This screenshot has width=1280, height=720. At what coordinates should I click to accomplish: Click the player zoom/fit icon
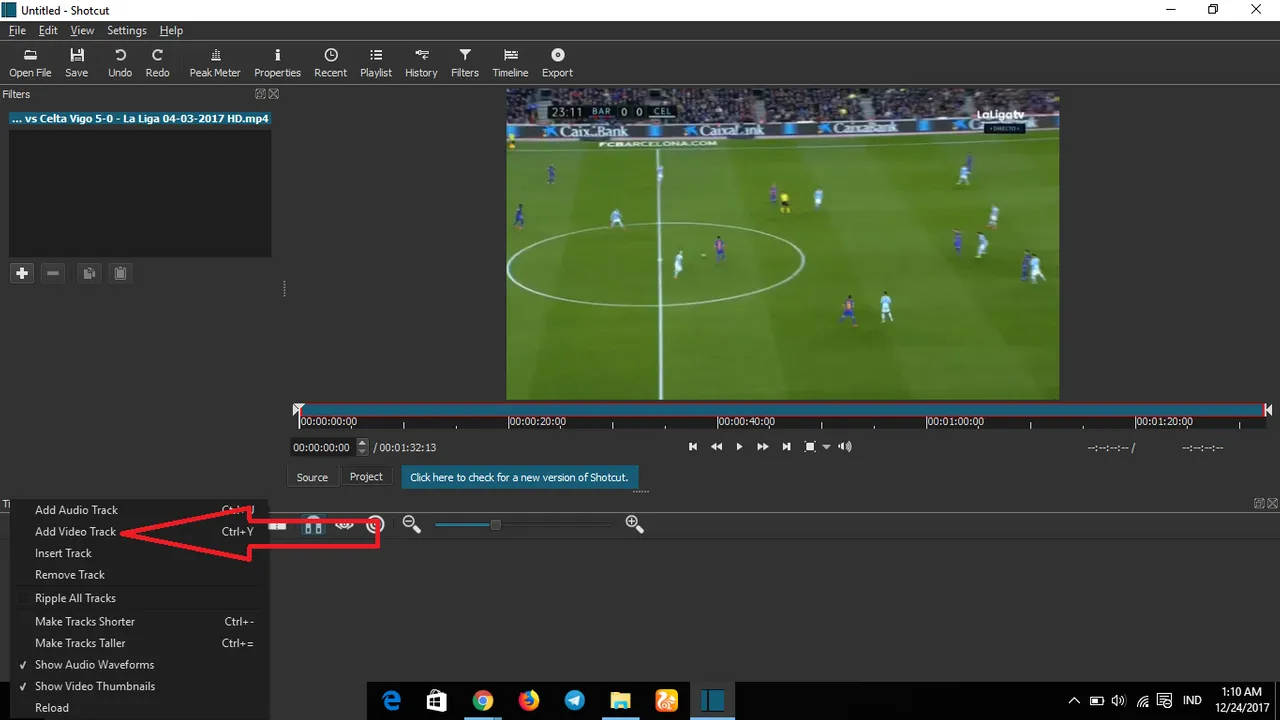tap(811, 447)
